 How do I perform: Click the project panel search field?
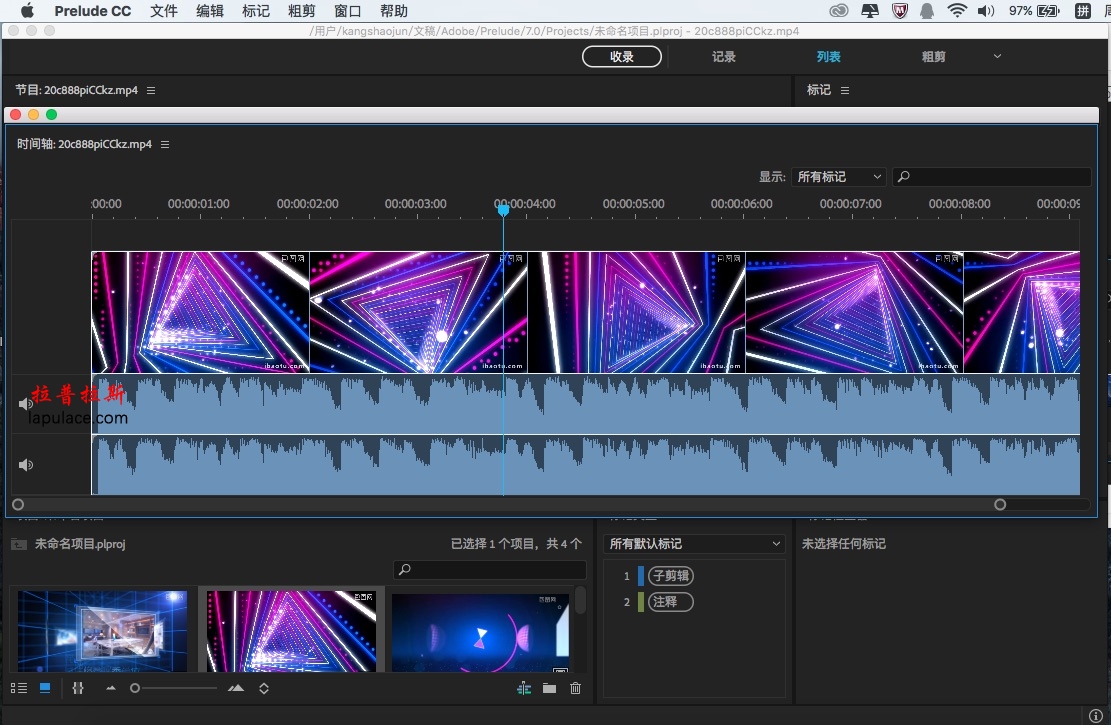[490, 569]
